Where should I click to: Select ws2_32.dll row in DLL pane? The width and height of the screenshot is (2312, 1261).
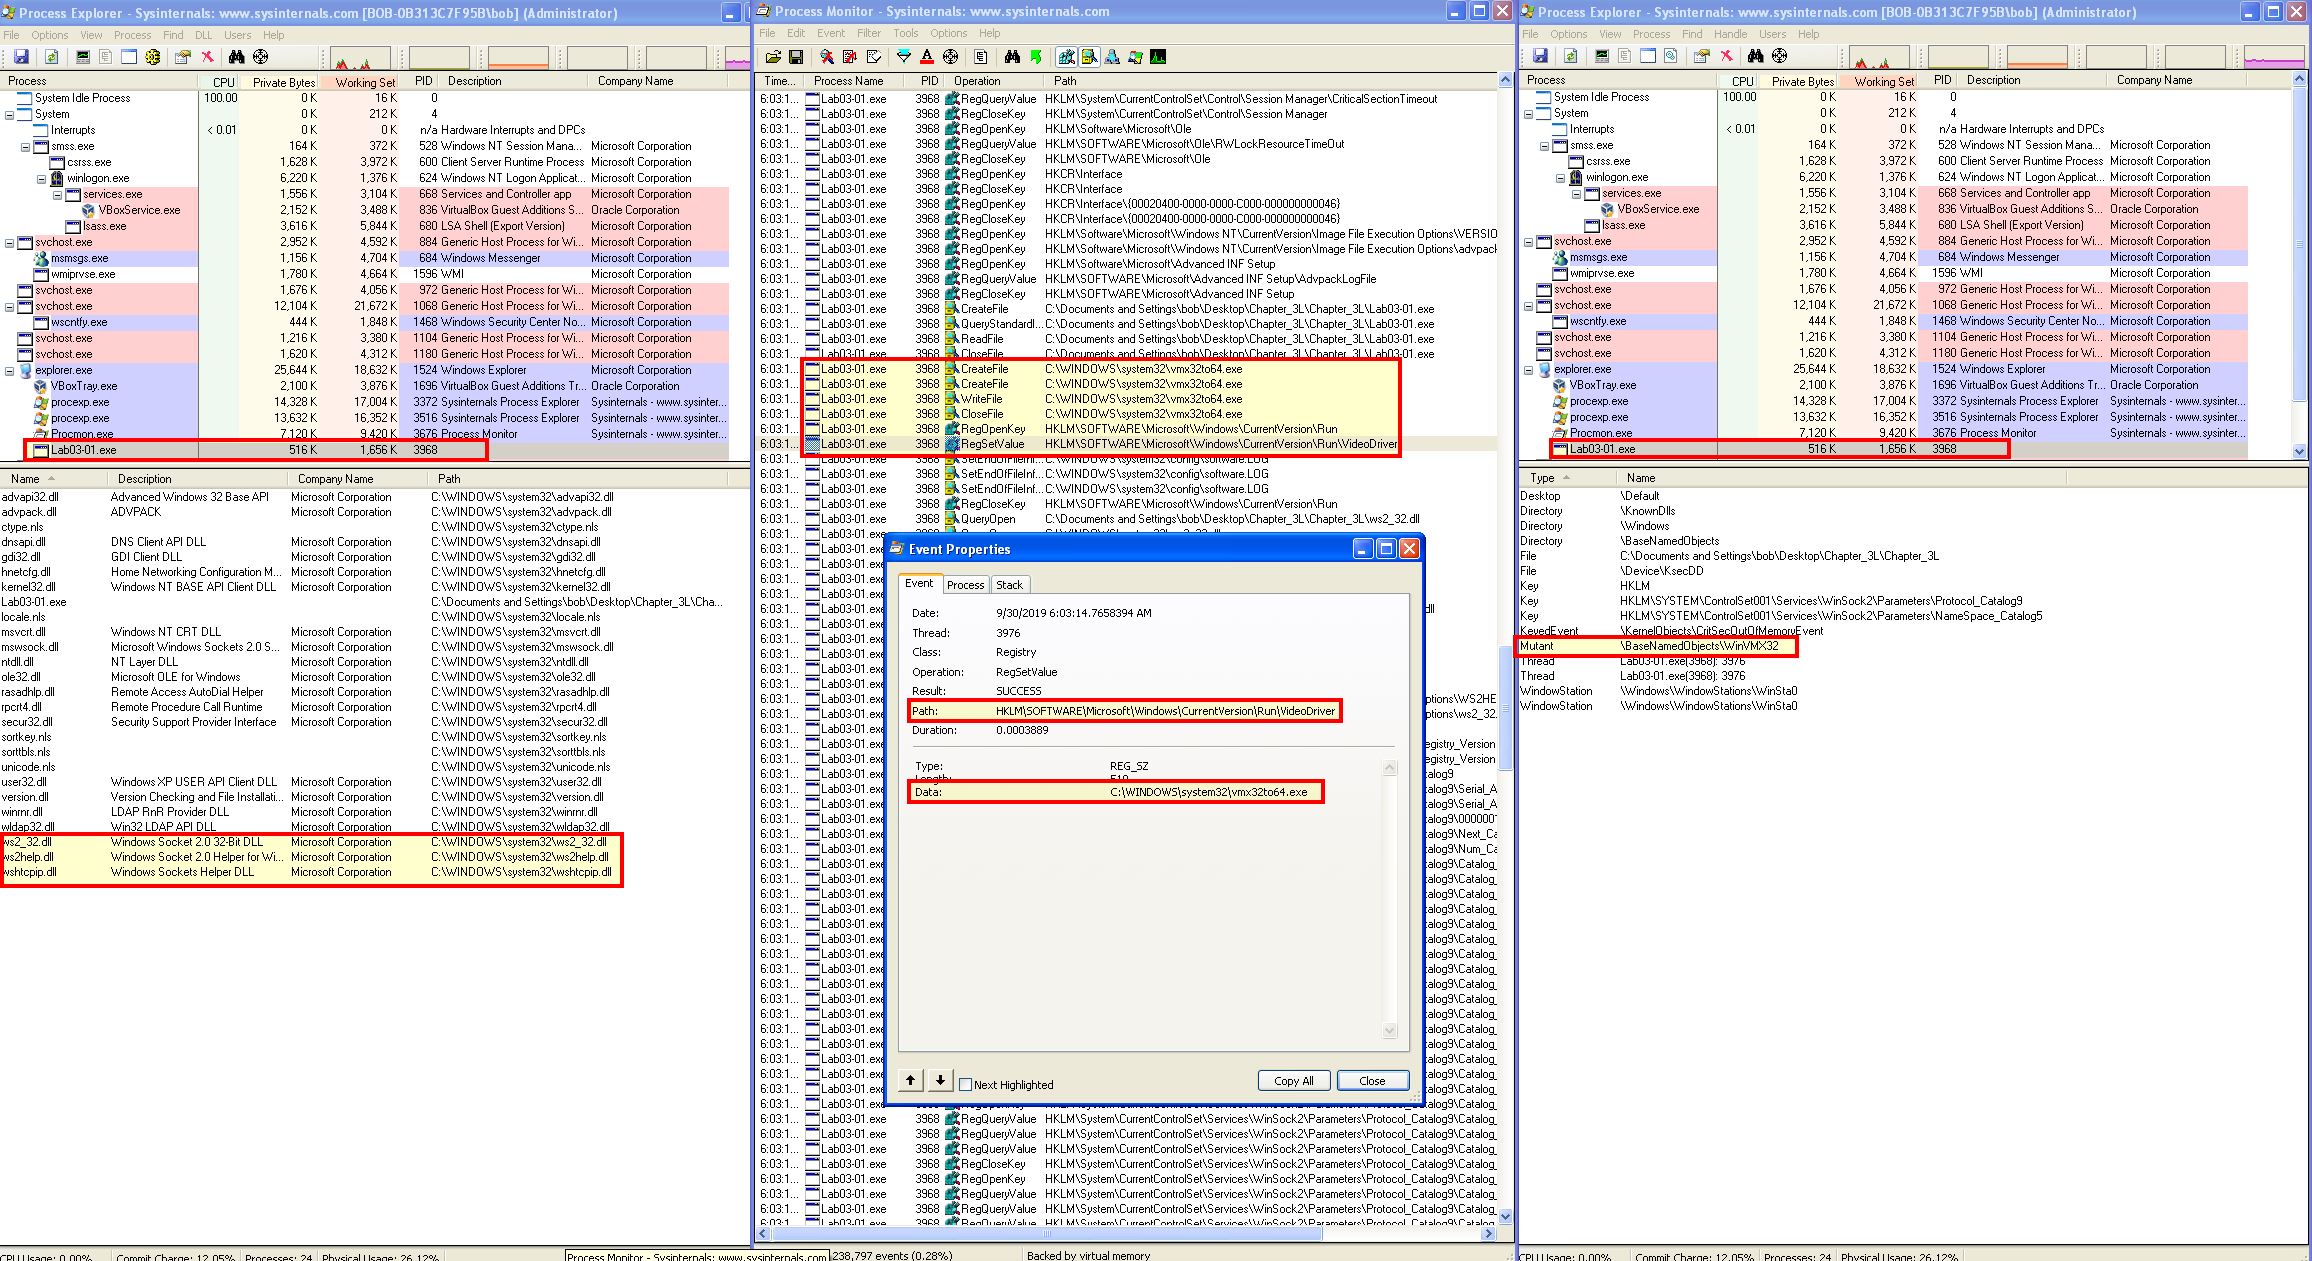pos(311,842)
